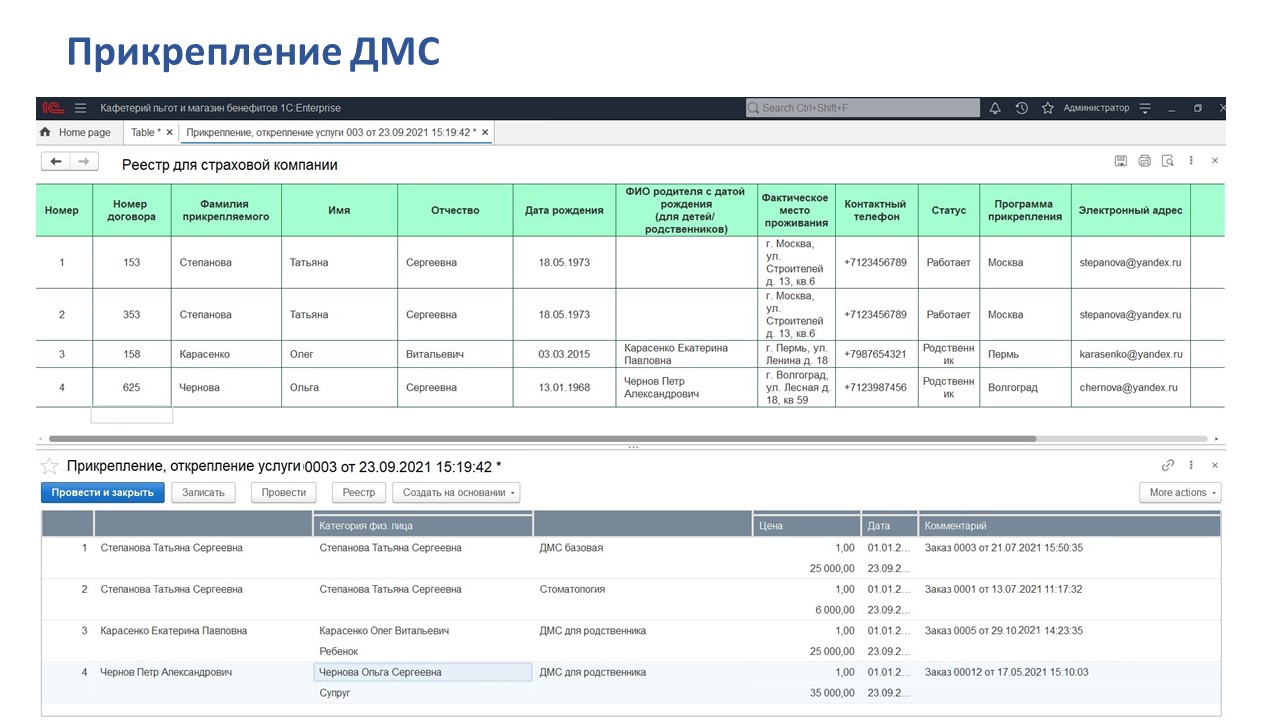Image resolution: width=1280 pixels, height=720 pixels.
Task: Click the price 35 000,00 cell
Action: (806, 693)
